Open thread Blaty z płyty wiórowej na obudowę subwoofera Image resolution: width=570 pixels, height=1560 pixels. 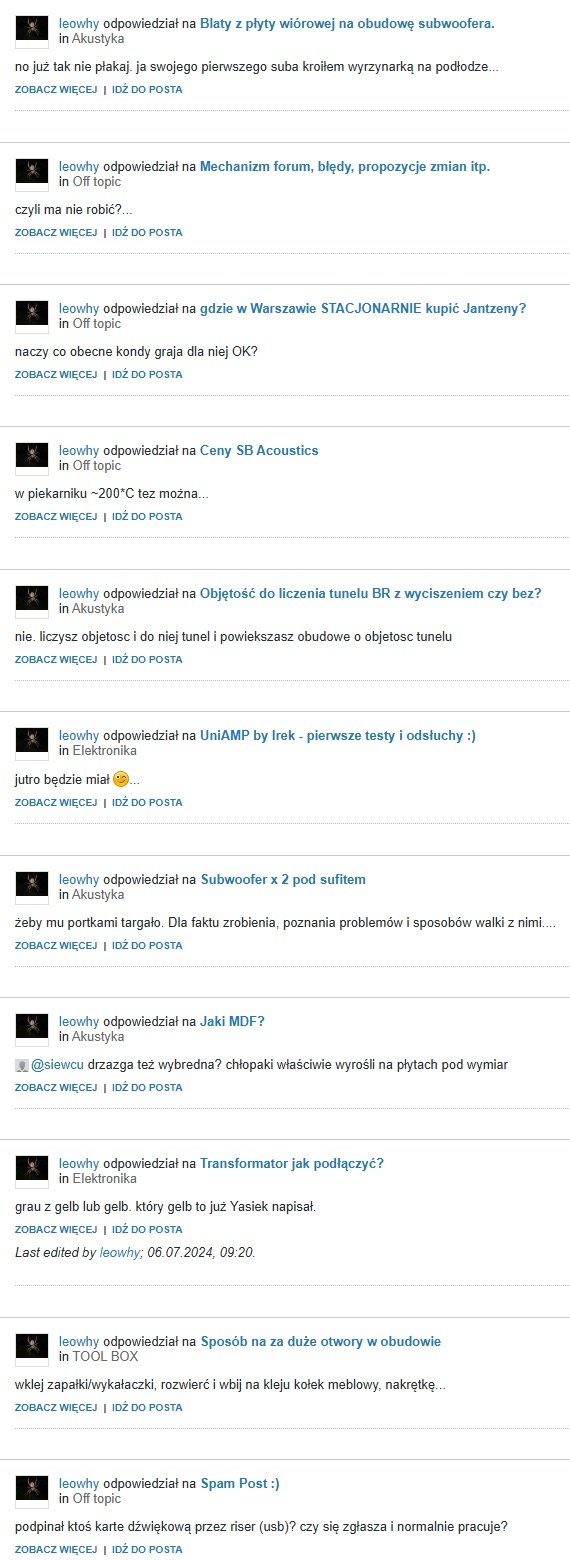(347, 23)
